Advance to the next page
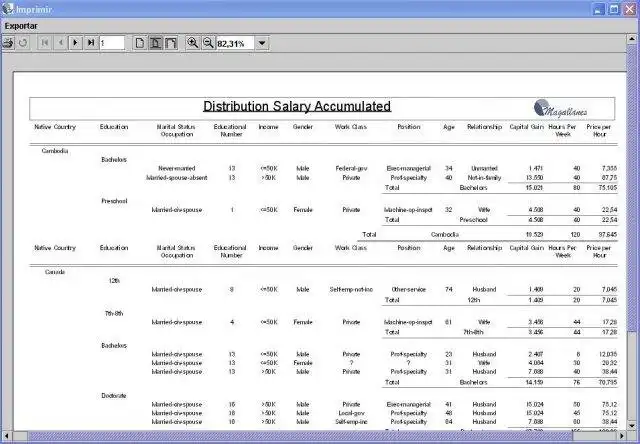This screenshot has height=444, width=640. 76,43
